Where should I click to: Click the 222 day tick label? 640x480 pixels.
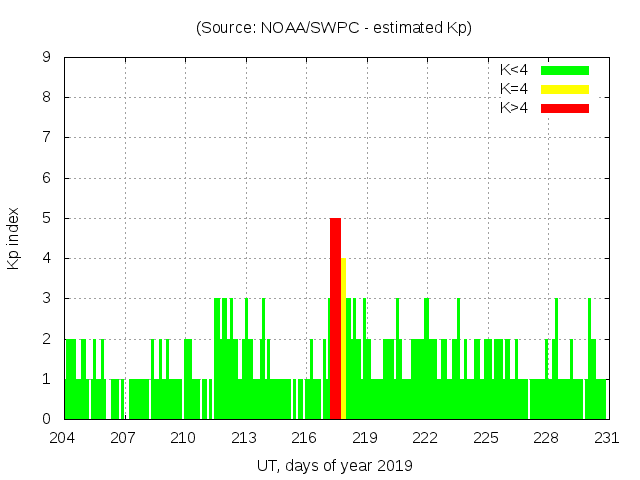coord(425,438)
